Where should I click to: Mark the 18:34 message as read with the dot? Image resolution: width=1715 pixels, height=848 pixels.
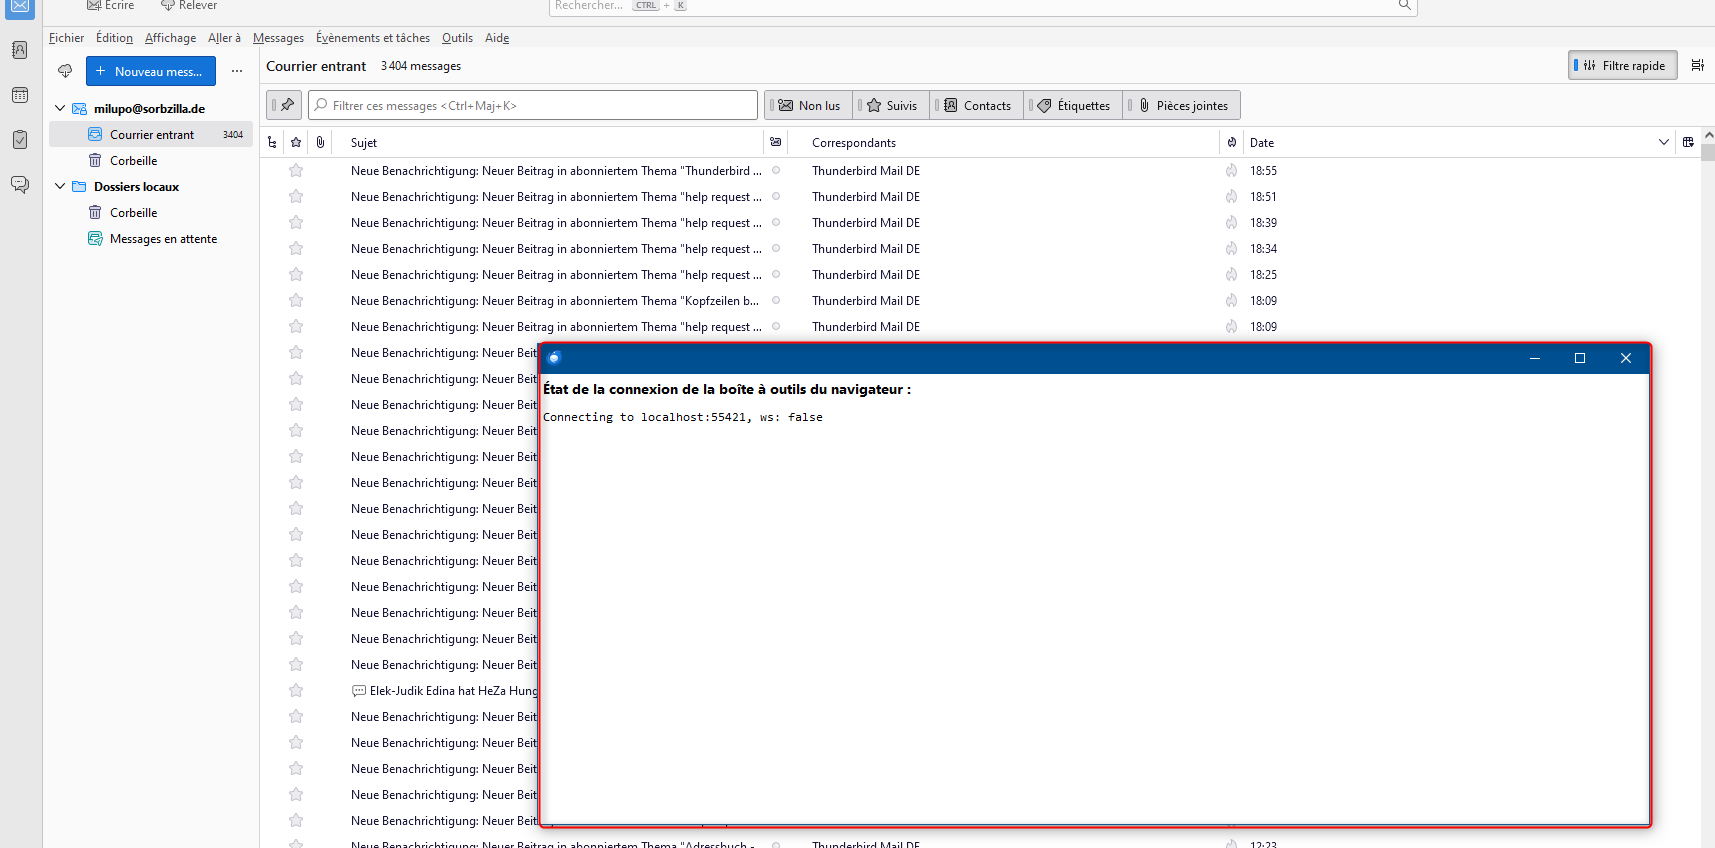[775, 248]
